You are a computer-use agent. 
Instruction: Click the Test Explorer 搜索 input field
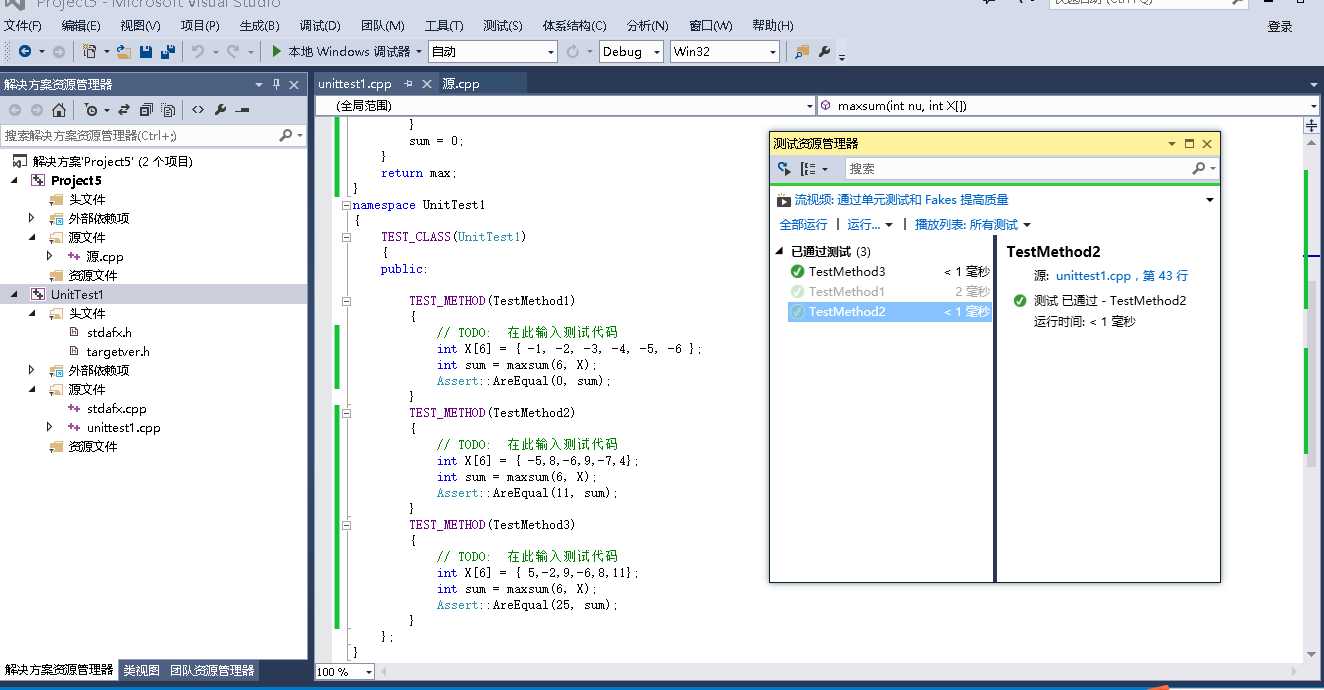pyautogui.click(x=1018, y=169)
